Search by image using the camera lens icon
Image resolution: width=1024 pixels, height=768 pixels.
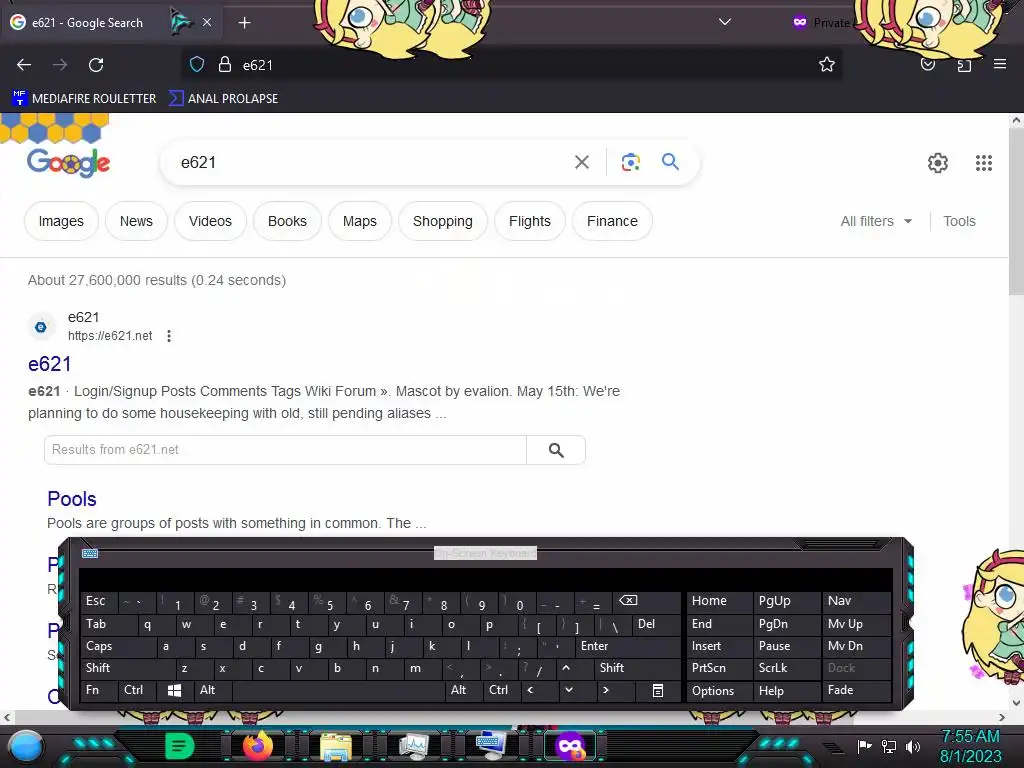[630, 162]
